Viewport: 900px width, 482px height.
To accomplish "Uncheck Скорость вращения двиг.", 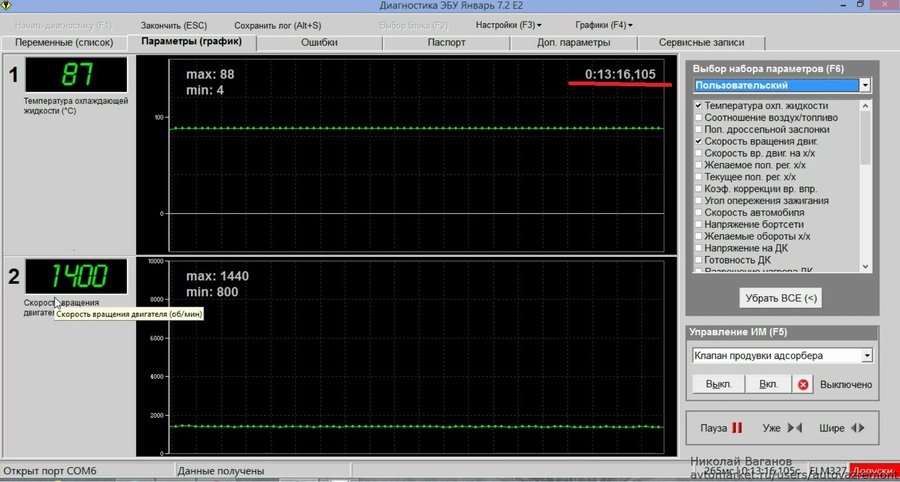I will 699,141.
